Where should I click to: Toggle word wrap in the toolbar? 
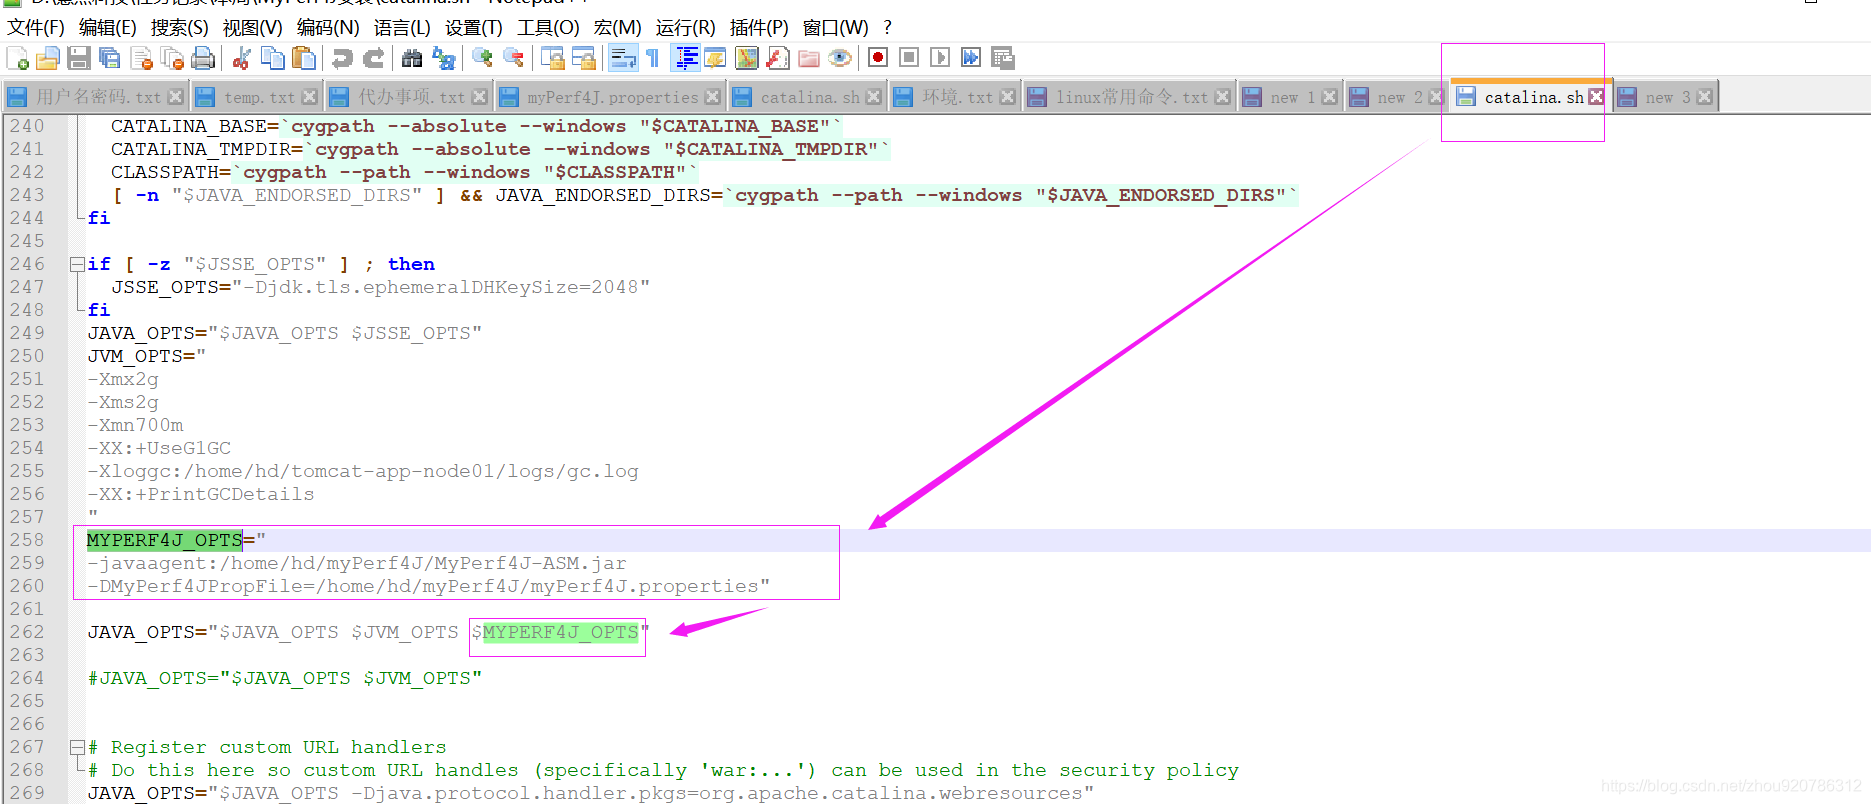point(623,58)
